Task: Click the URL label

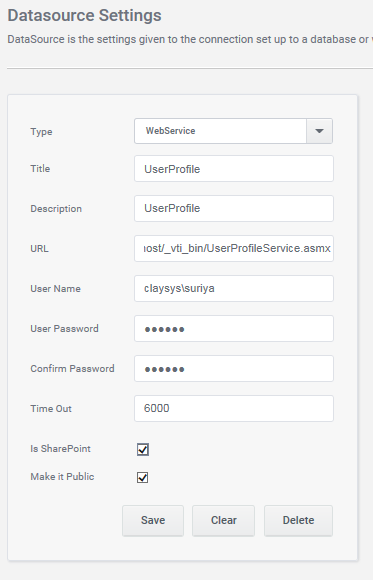Action: [39, 249]
